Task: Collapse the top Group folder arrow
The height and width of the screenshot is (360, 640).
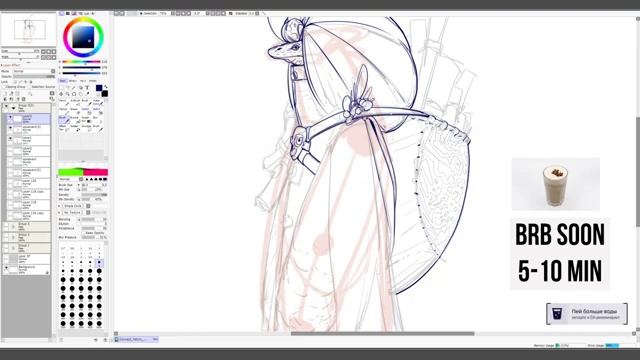Action: click(x=13, y=108)
